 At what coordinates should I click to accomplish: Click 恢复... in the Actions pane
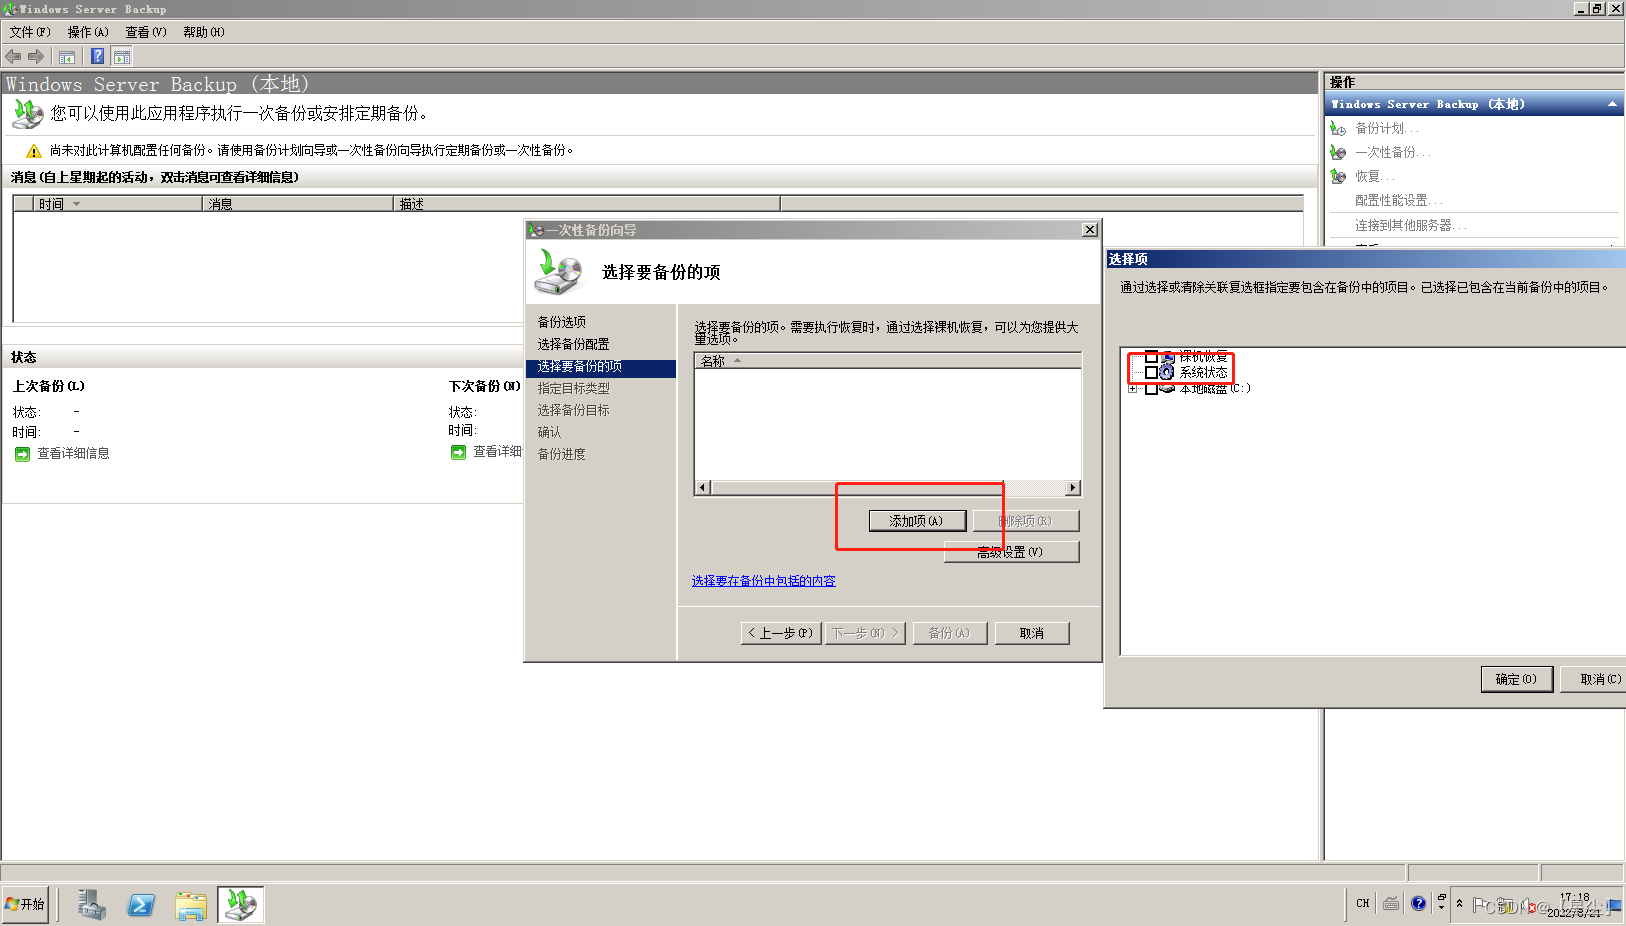pyautogui.click(x=1375, y=176)
